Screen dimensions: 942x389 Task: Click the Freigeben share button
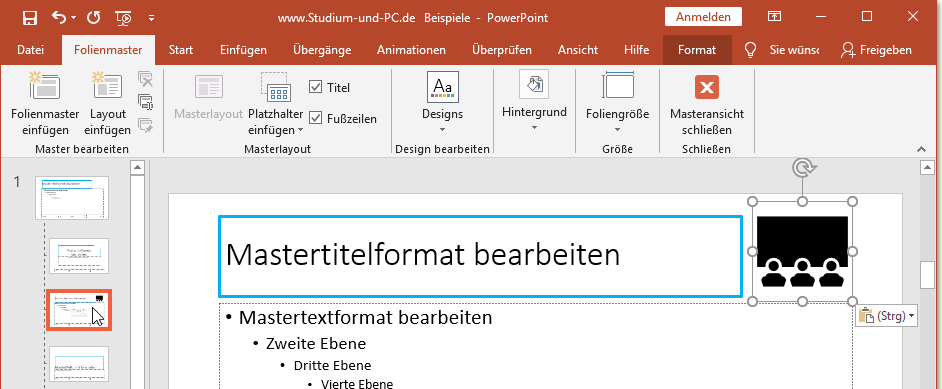pos(877,50)
